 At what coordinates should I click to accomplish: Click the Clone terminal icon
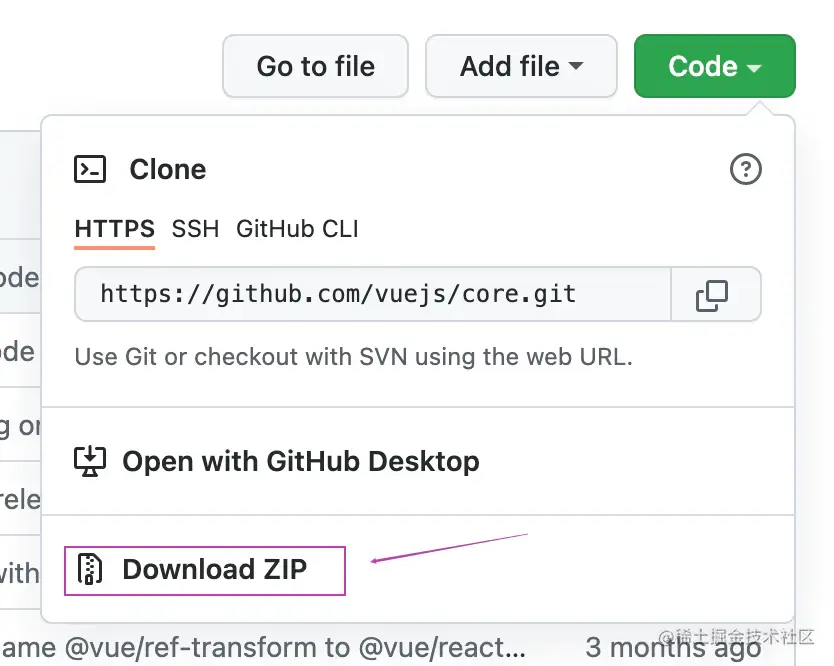[x=90, y=169]
